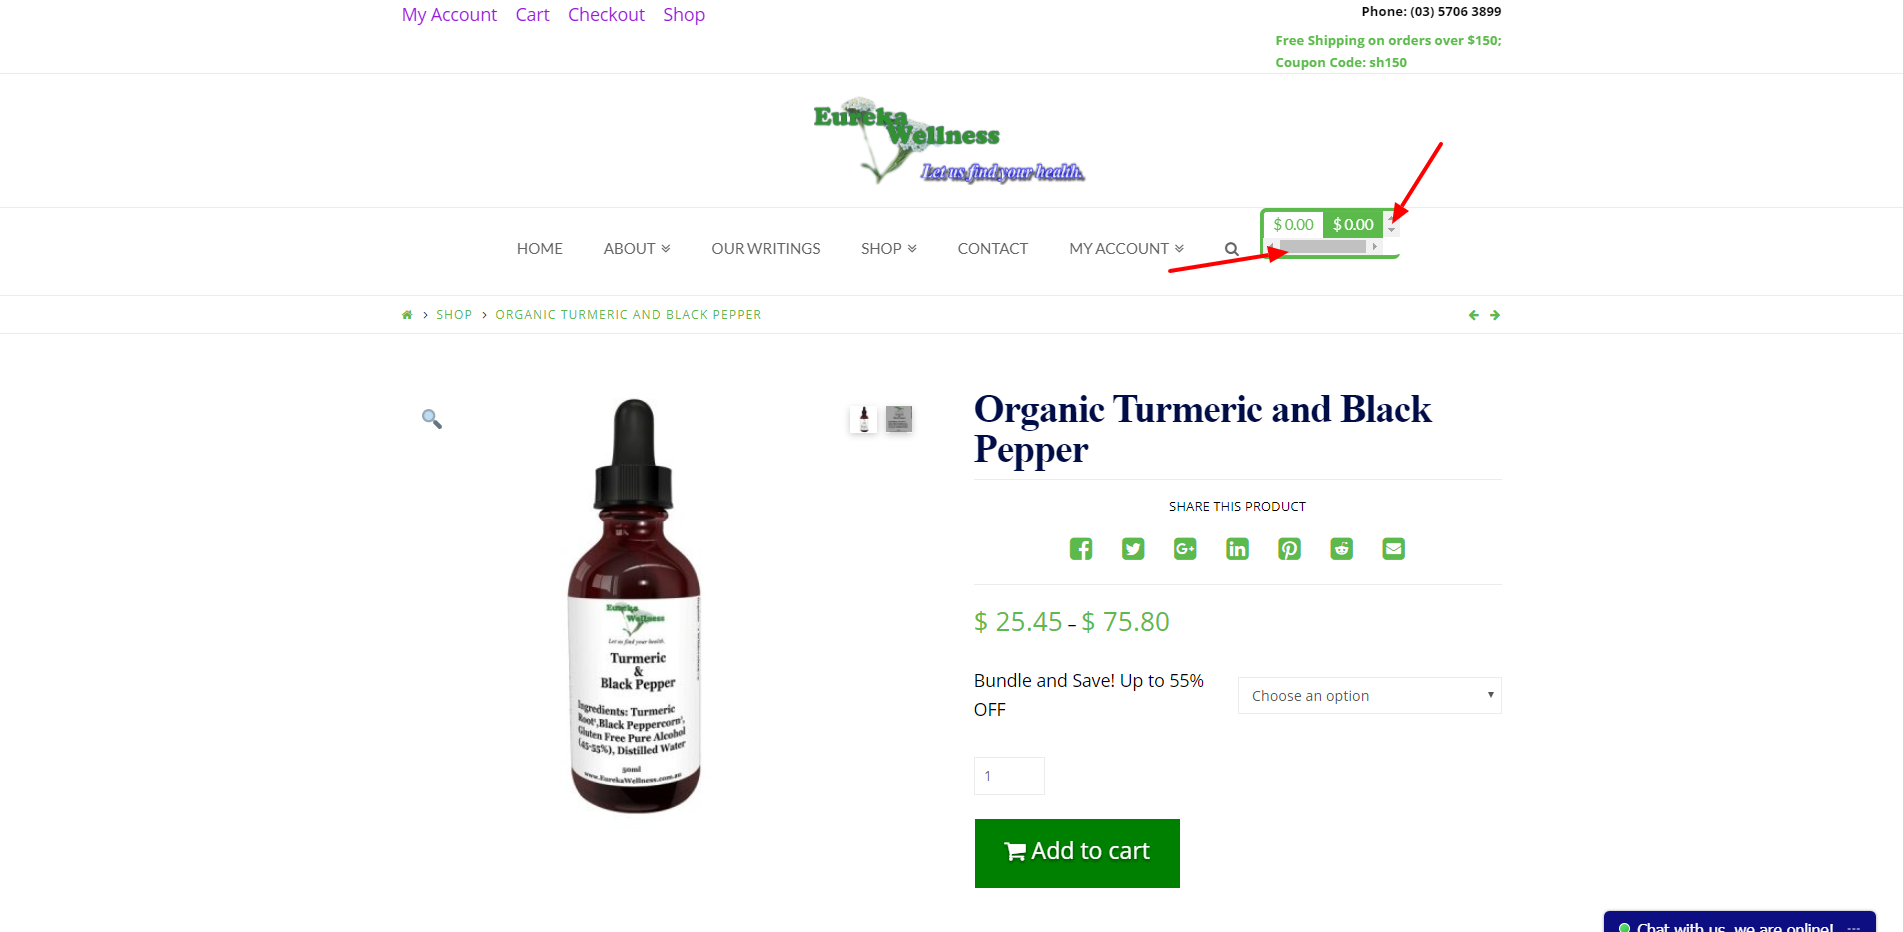
Task: Pin product with Pinterest icon
Action: tap(1289, 549)
